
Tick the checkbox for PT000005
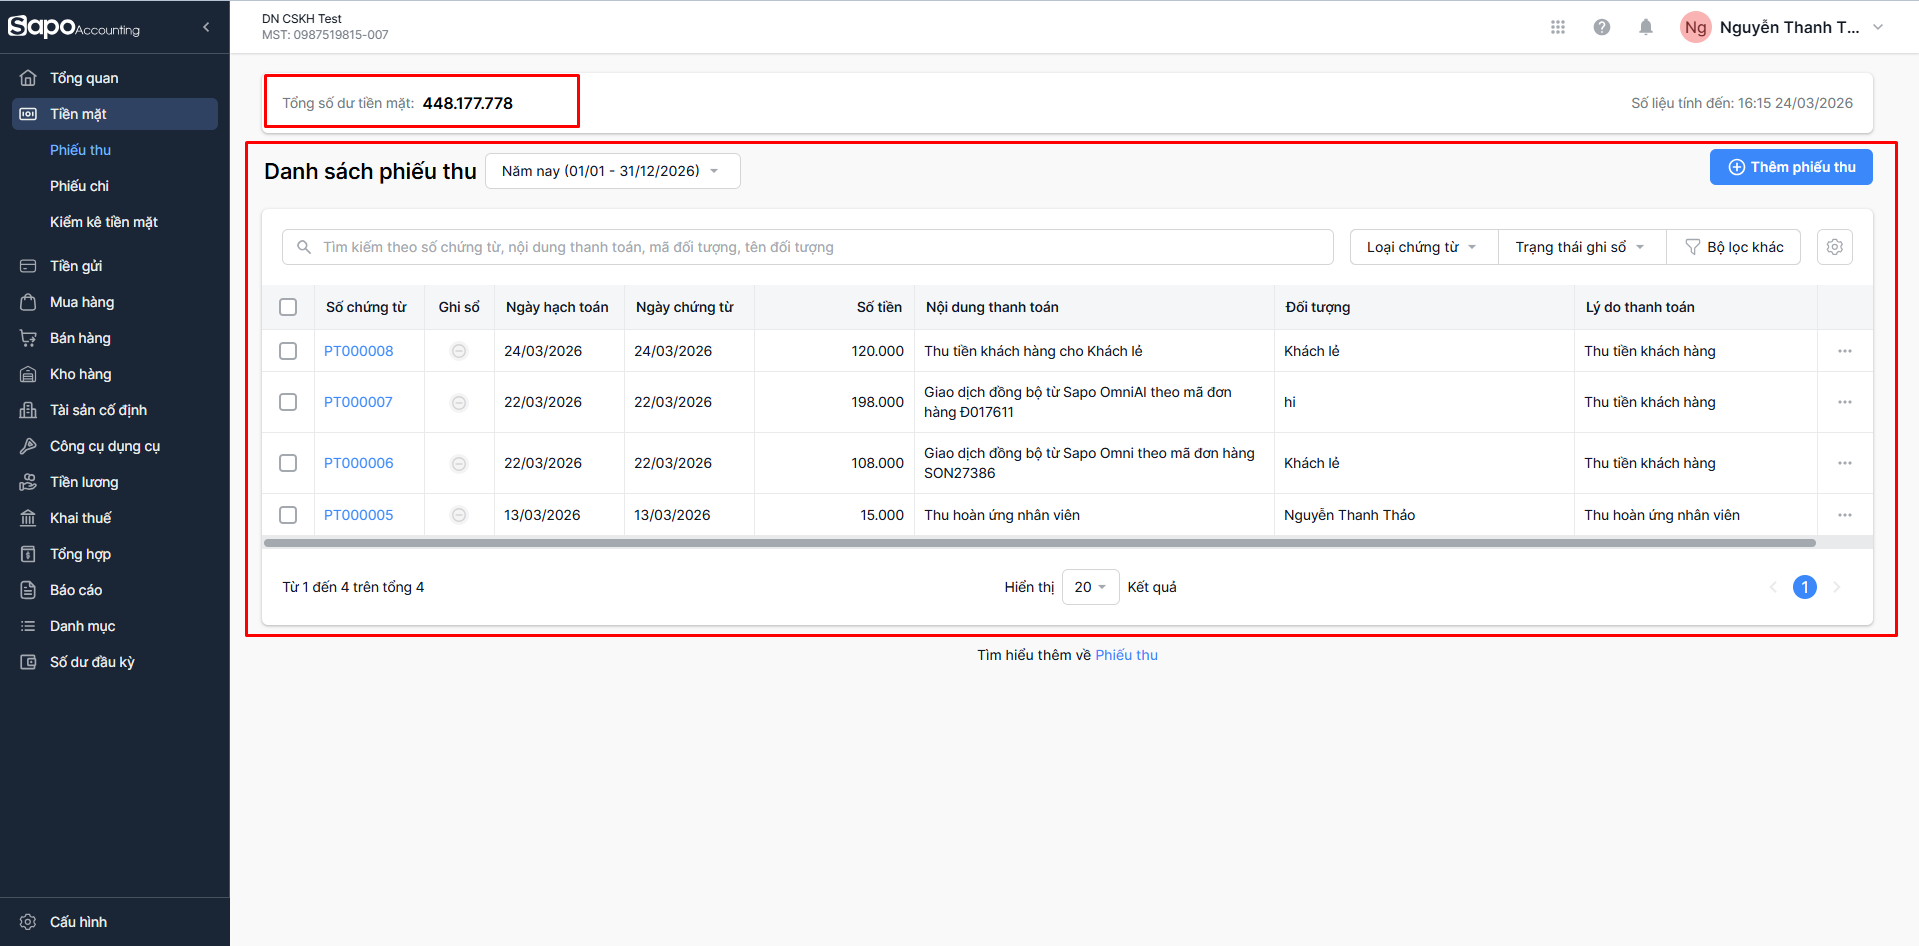(x=288, y=515)
